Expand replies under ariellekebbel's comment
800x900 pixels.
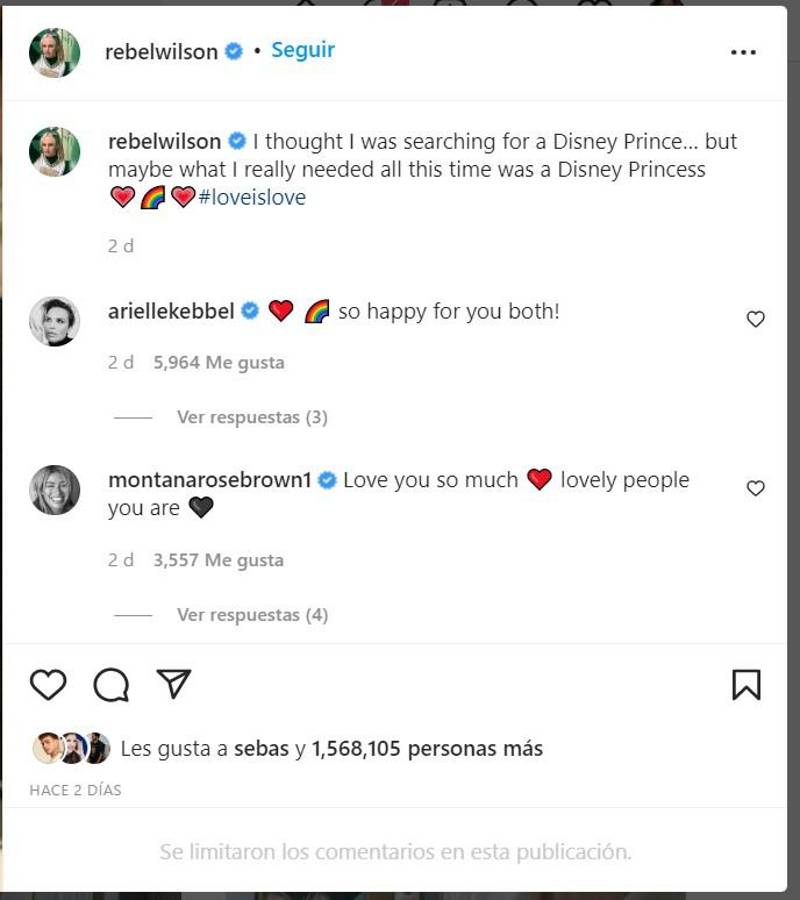[x=252, y=417]
